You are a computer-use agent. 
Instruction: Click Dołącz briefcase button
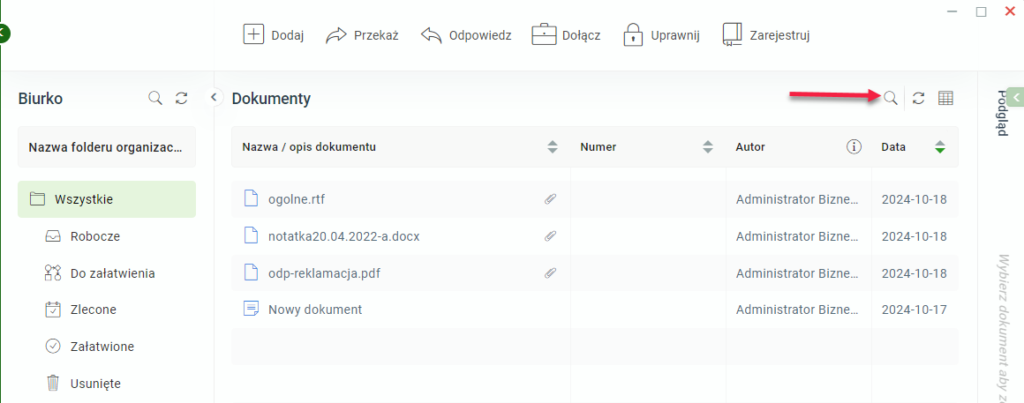(x=566, y=35)
